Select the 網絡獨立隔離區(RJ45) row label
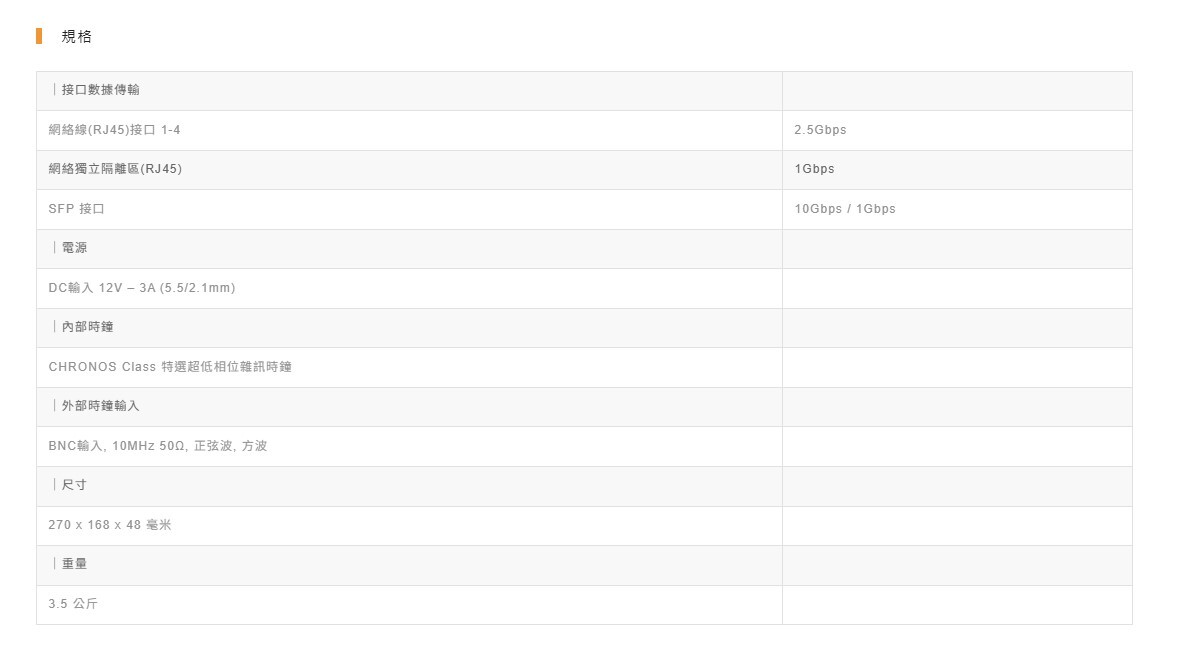 click(x=115, y=169)
